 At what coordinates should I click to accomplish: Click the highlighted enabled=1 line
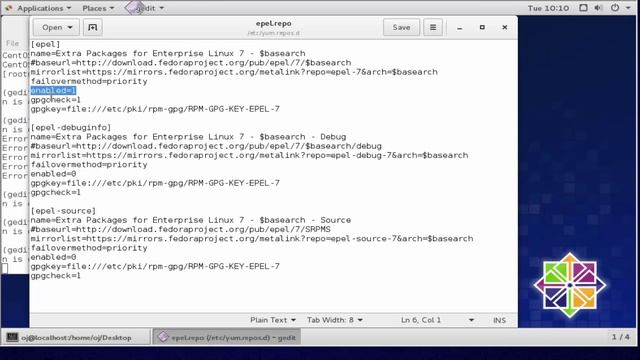53,91
